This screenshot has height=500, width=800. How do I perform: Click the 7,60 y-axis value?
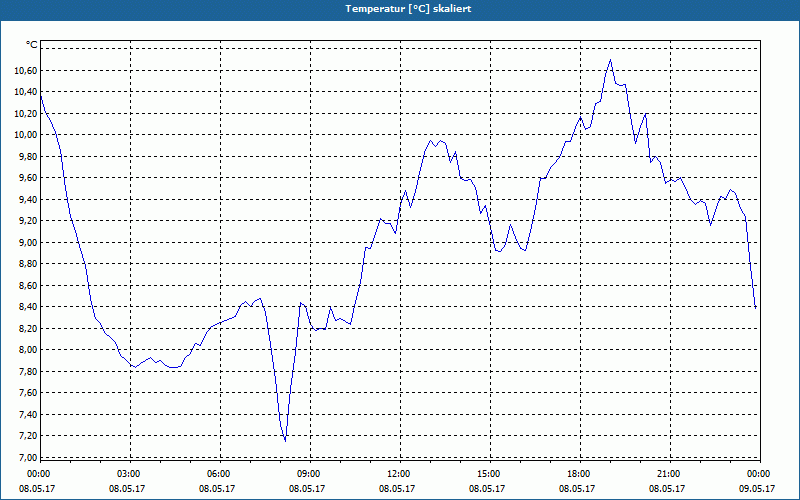(28, 393)
